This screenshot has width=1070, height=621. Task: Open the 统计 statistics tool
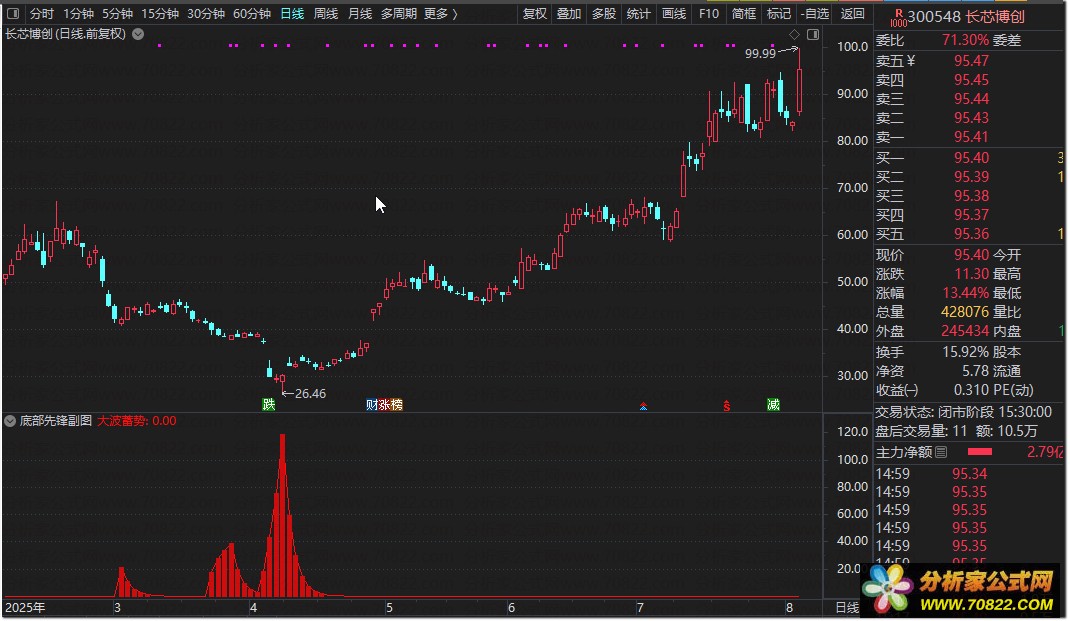[x=638, y=14]
